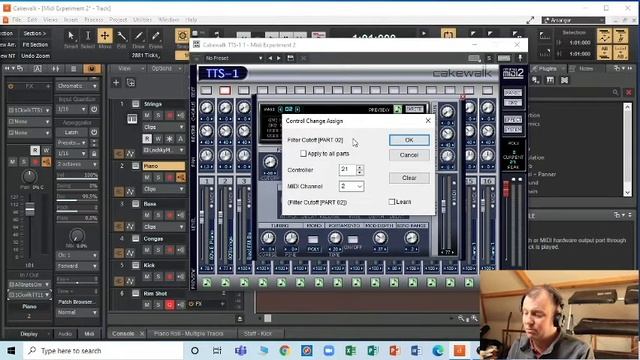Pick the Erase tool
This screenshot has width=640, height=360.
click(x=156, y=37)
